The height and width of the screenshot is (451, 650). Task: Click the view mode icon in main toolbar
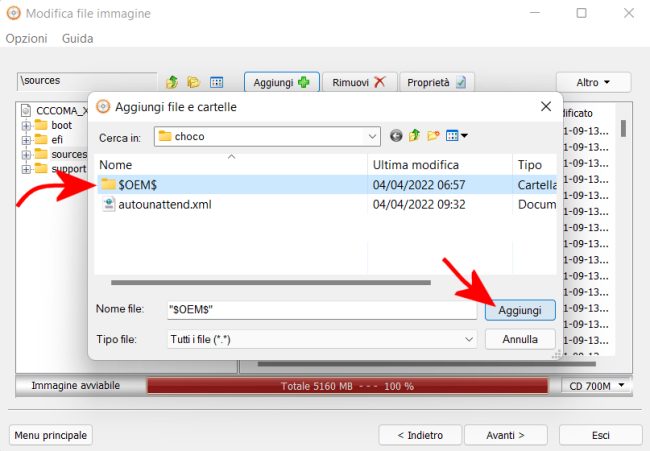(216, 82)
